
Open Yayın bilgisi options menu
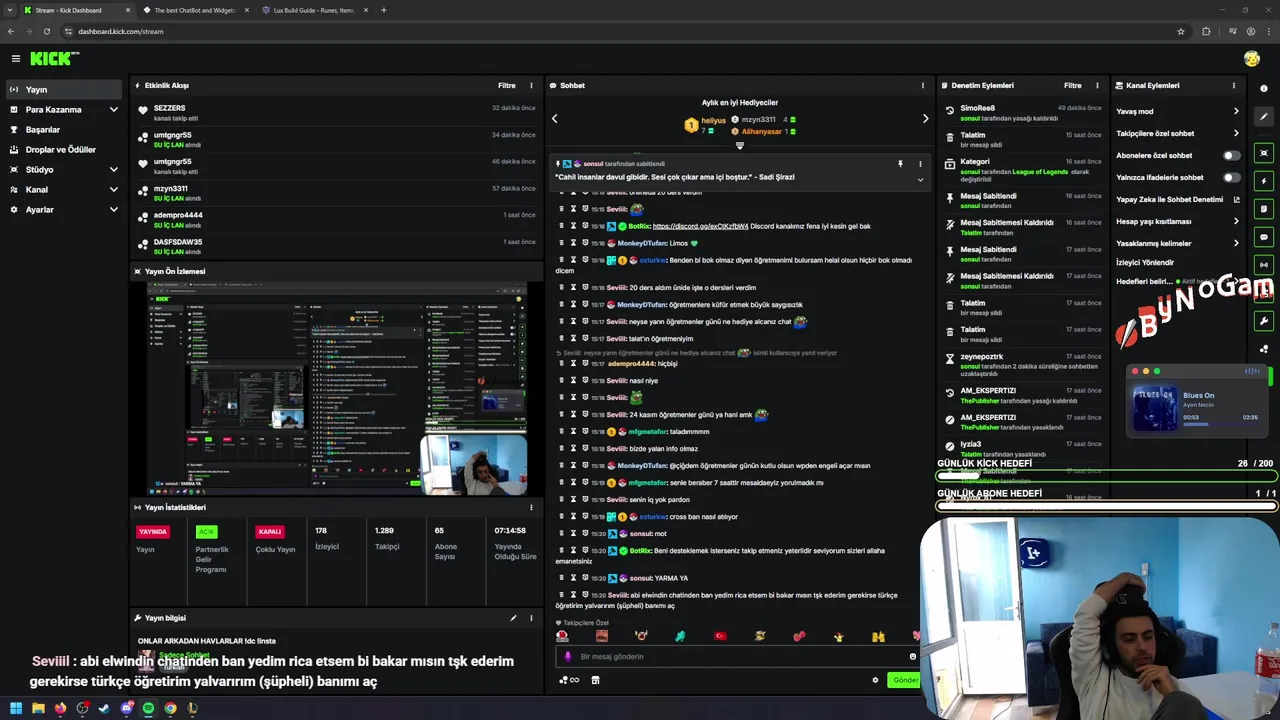pyautogui.click(x=531, y=618)
